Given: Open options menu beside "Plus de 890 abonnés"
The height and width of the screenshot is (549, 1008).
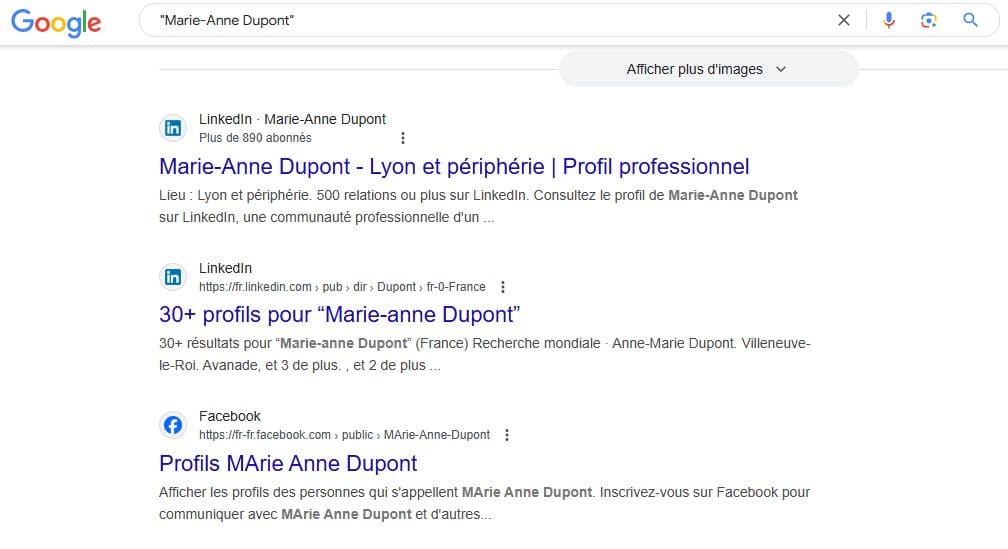Looking at the screenshot, I should [x=402, y=138].
